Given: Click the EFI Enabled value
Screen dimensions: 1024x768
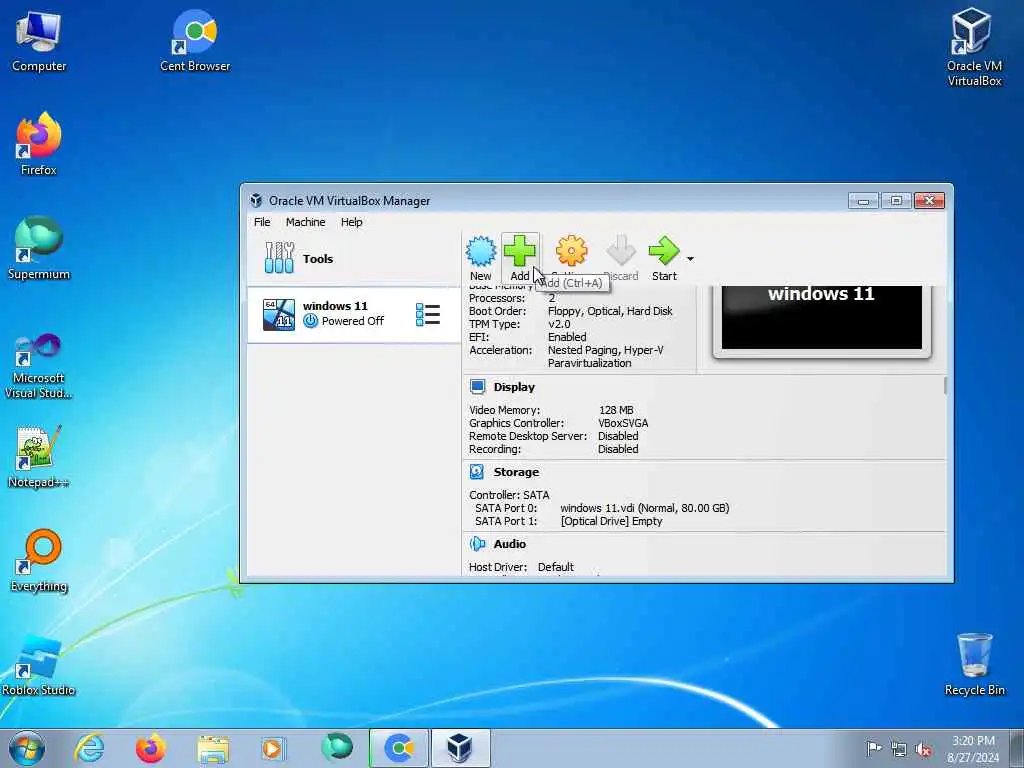Looking at the screenshot, I should 567,337.
